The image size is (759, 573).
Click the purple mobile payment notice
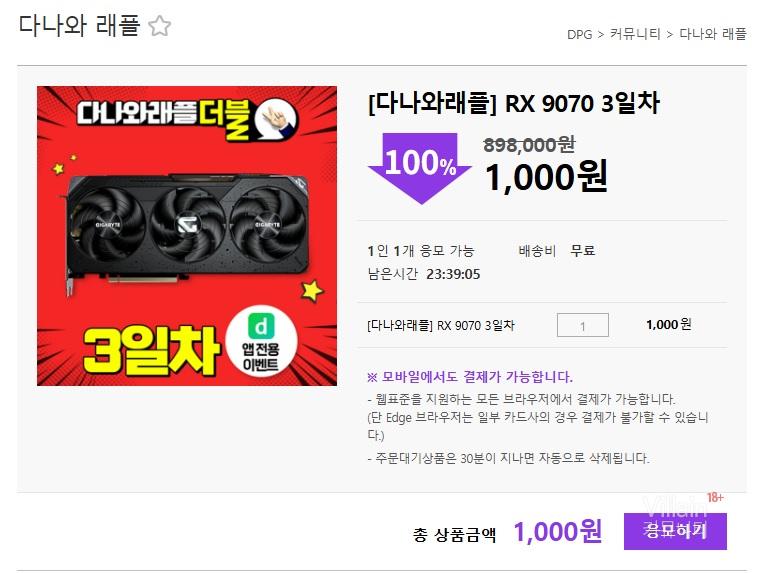[470, 377]
